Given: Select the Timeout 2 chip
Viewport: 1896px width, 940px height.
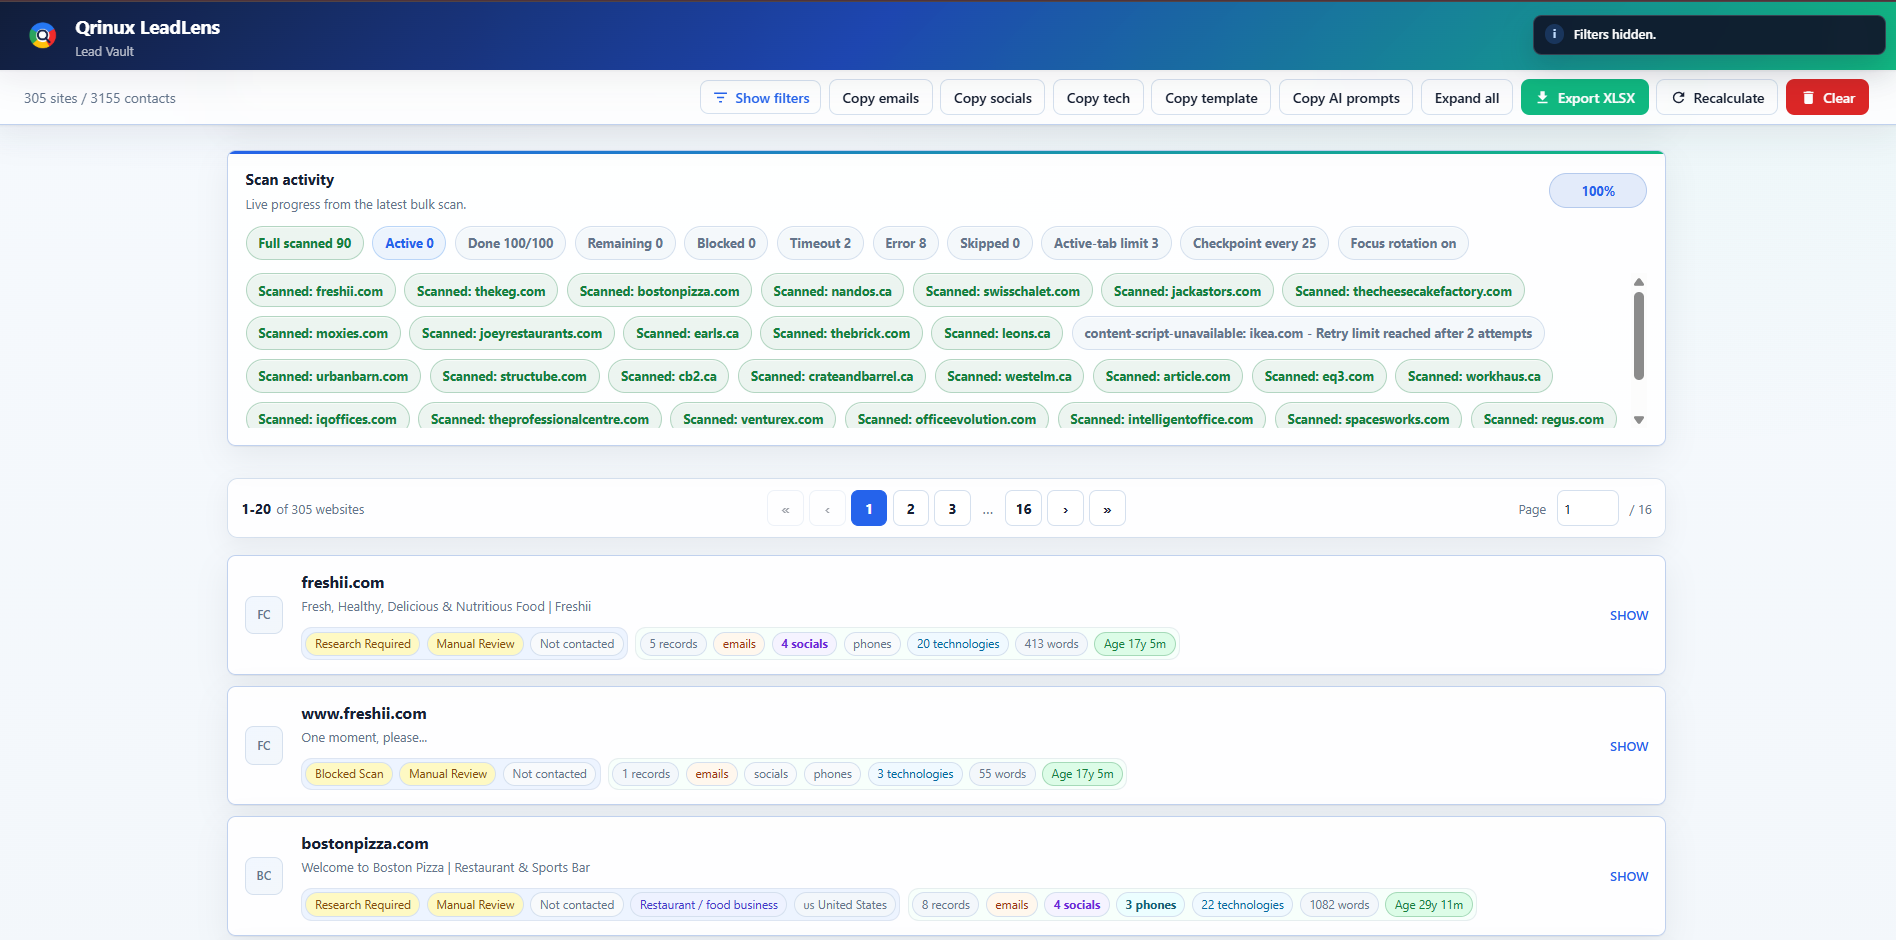Looking at the screenshot, I should click(820, 243).
